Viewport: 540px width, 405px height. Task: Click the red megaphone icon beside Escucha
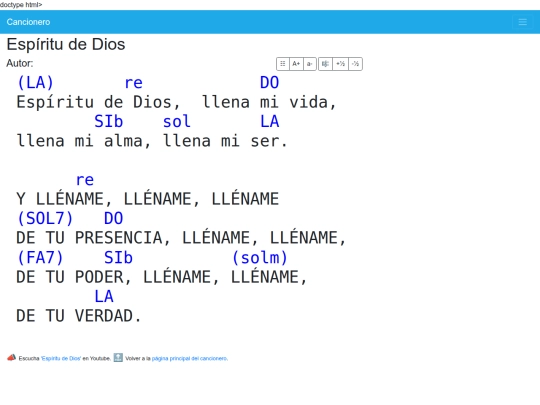(x=11, y=357)
